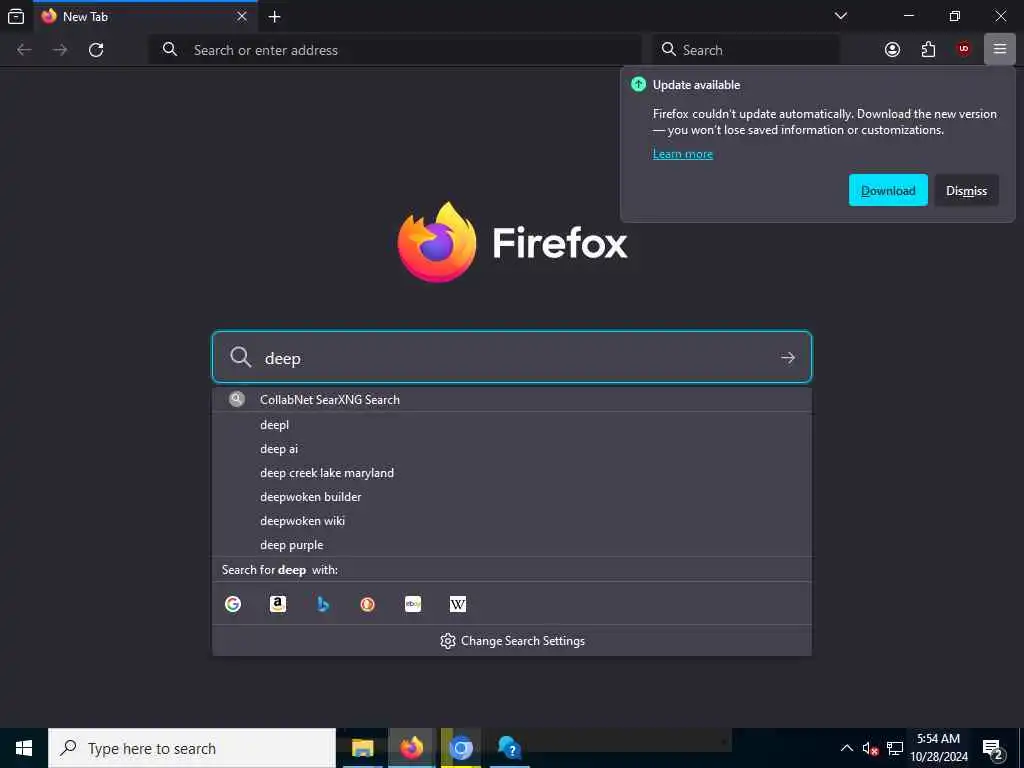Click the Download update button

(888, 190)
